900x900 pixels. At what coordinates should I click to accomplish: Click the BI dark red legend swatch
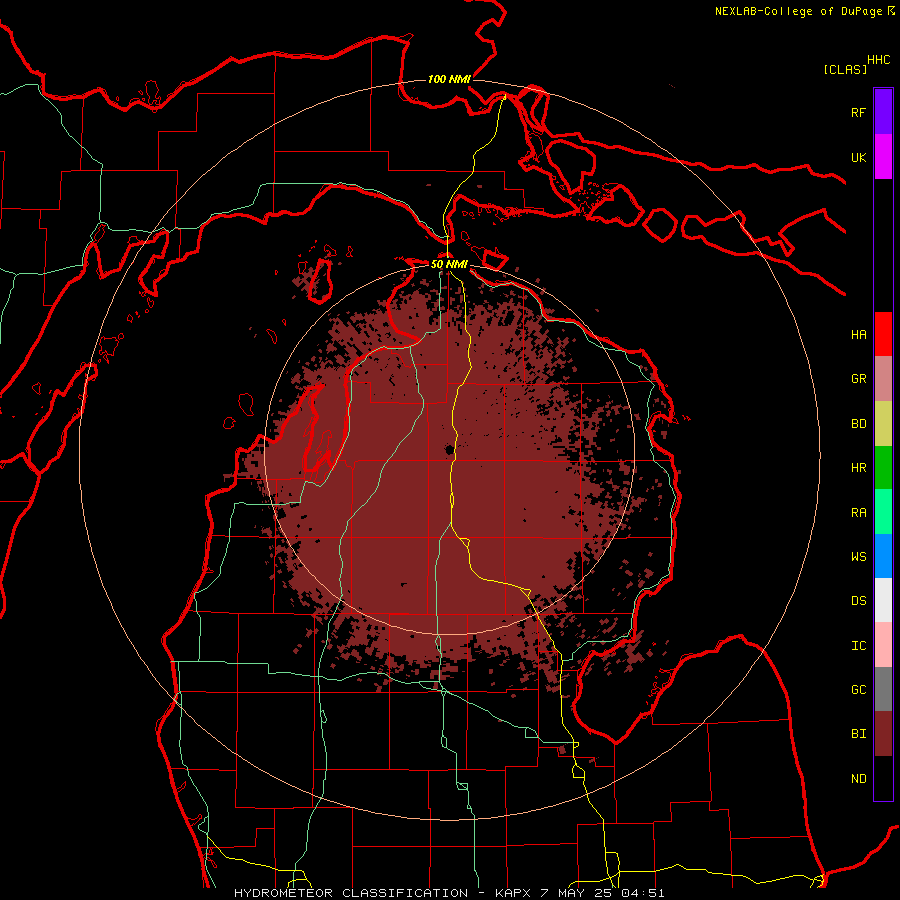click(x=883, y=734)
